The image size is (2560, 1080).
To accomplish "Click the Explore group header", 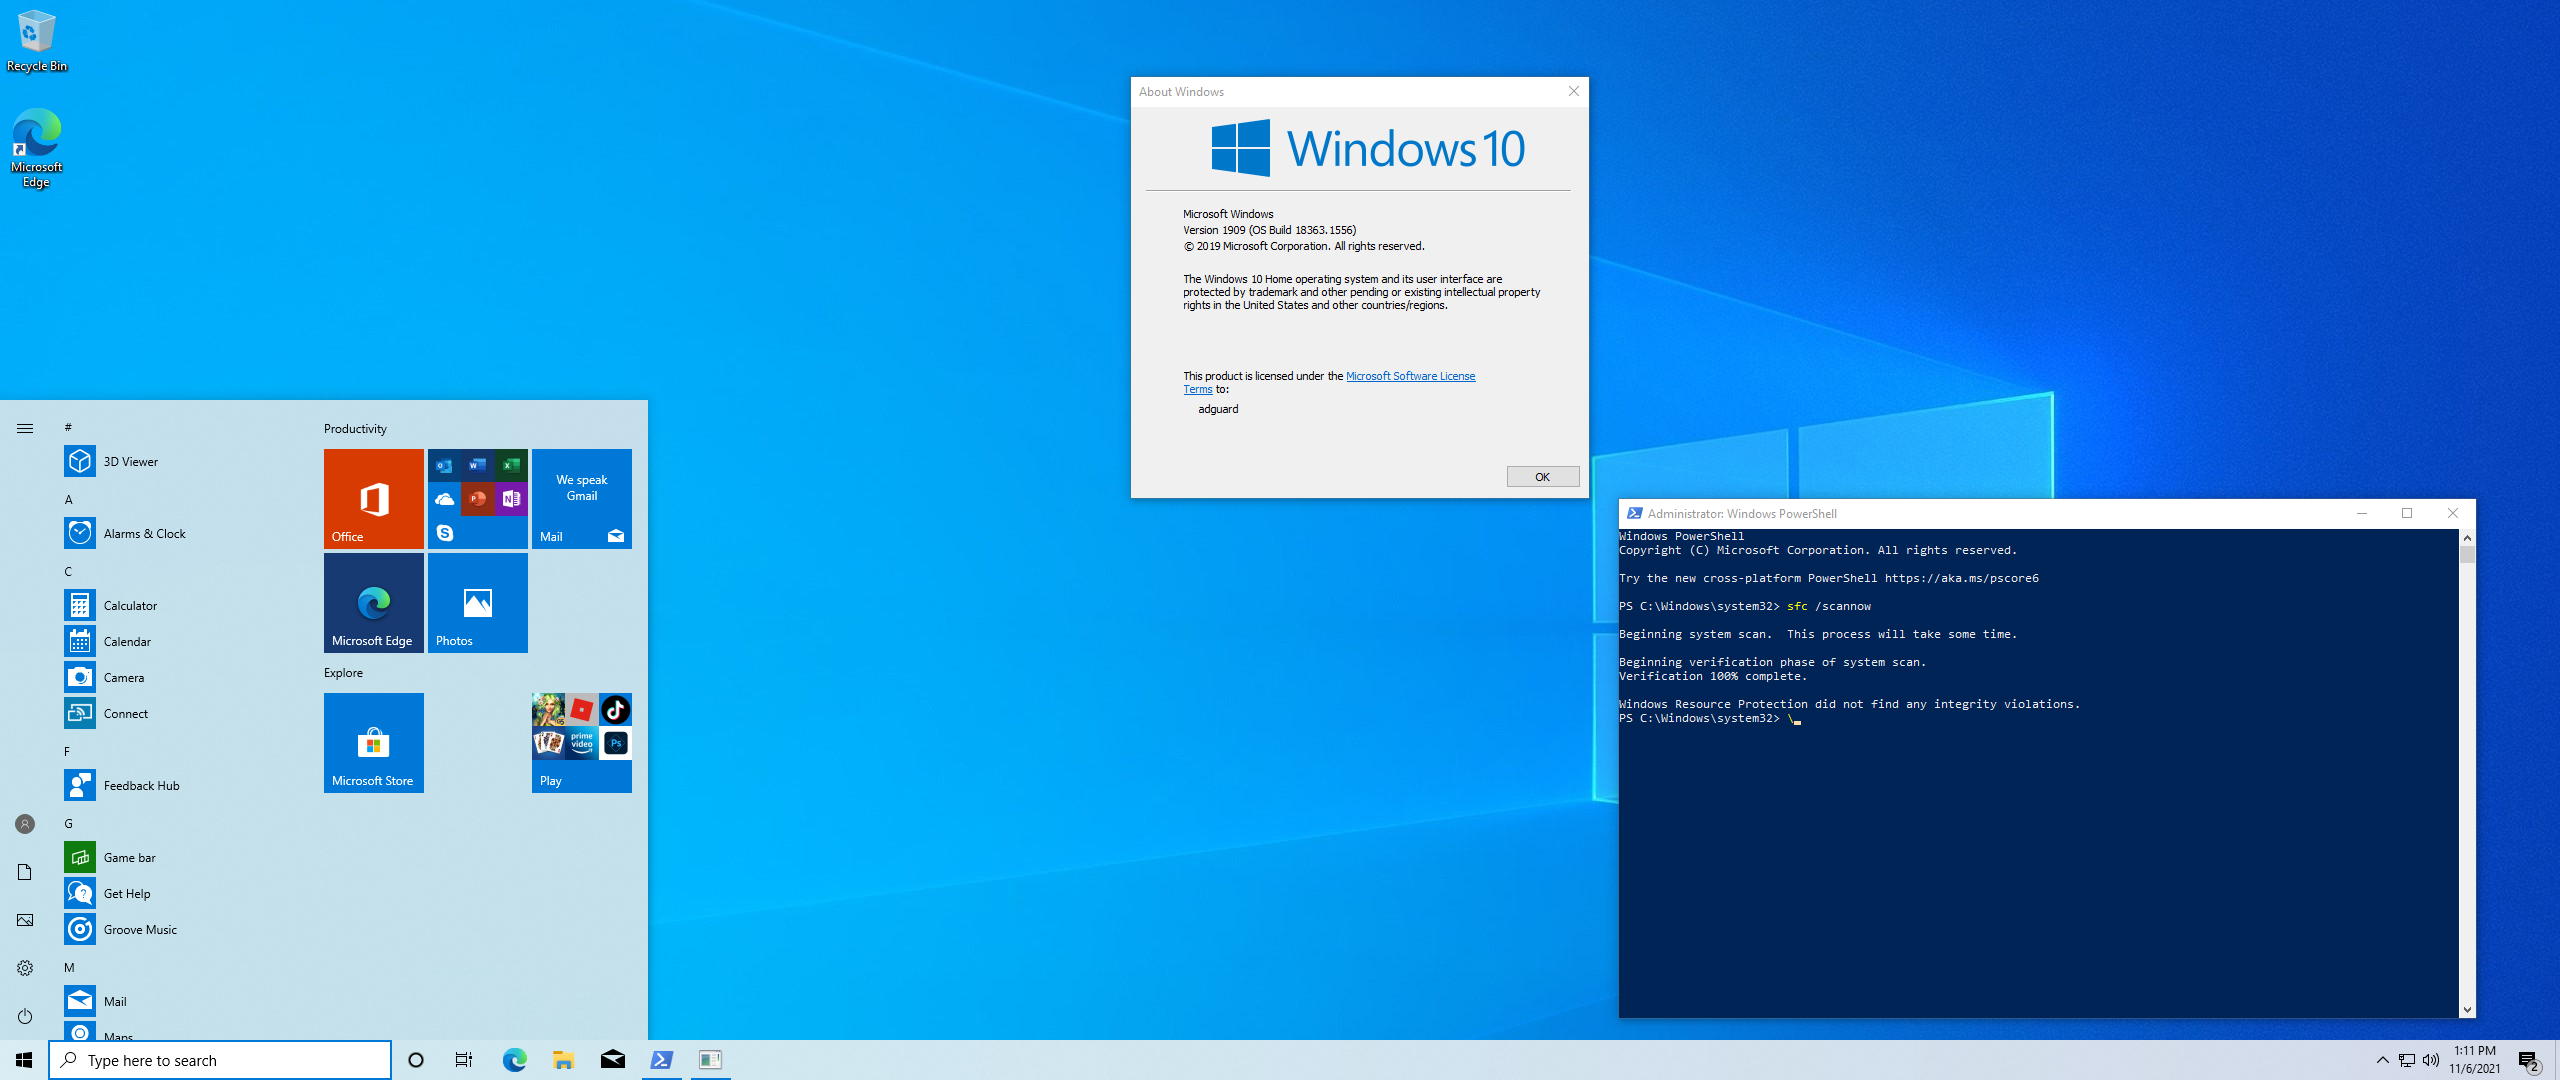I will click(x=343, y=673).
